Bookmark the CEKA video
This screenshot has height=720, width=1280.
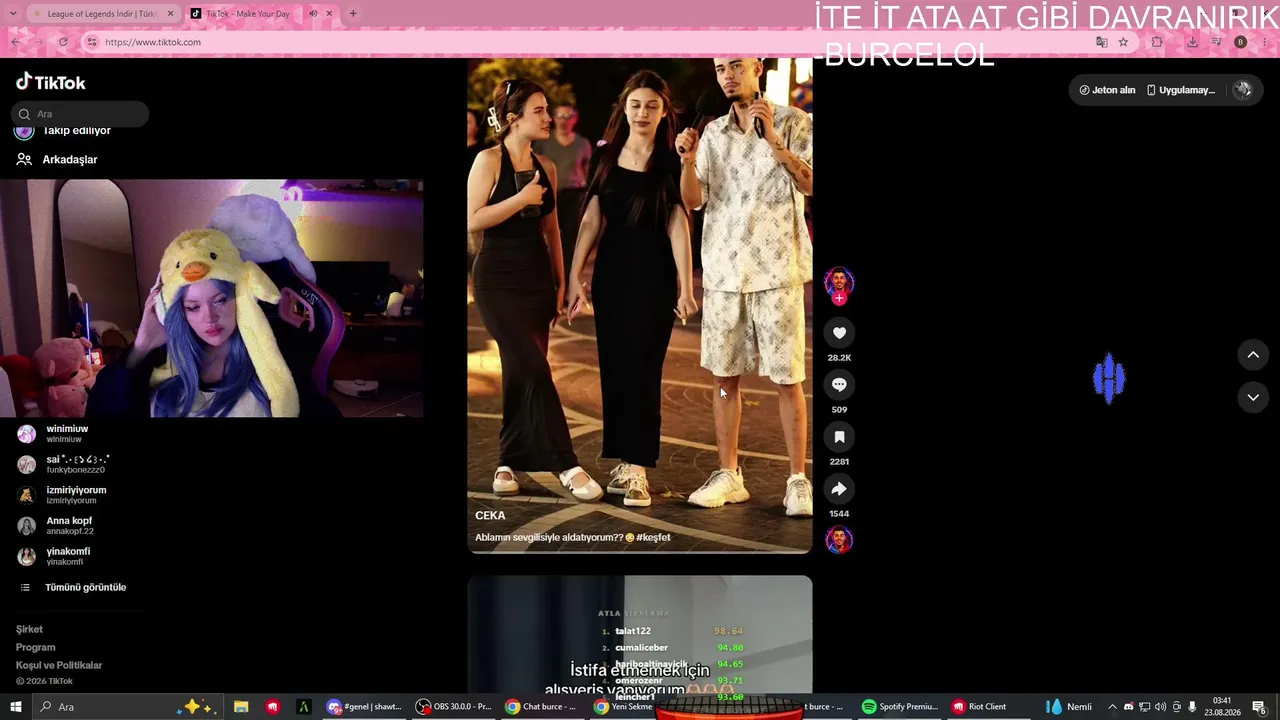839,437
